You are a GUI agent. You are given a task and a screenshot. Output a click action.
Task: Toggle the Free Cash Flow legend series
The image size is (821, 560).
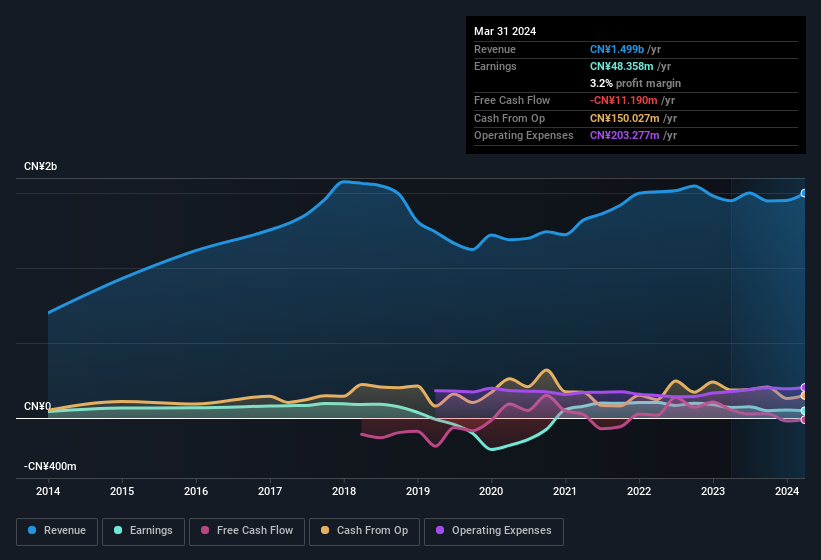pos(247,531)
